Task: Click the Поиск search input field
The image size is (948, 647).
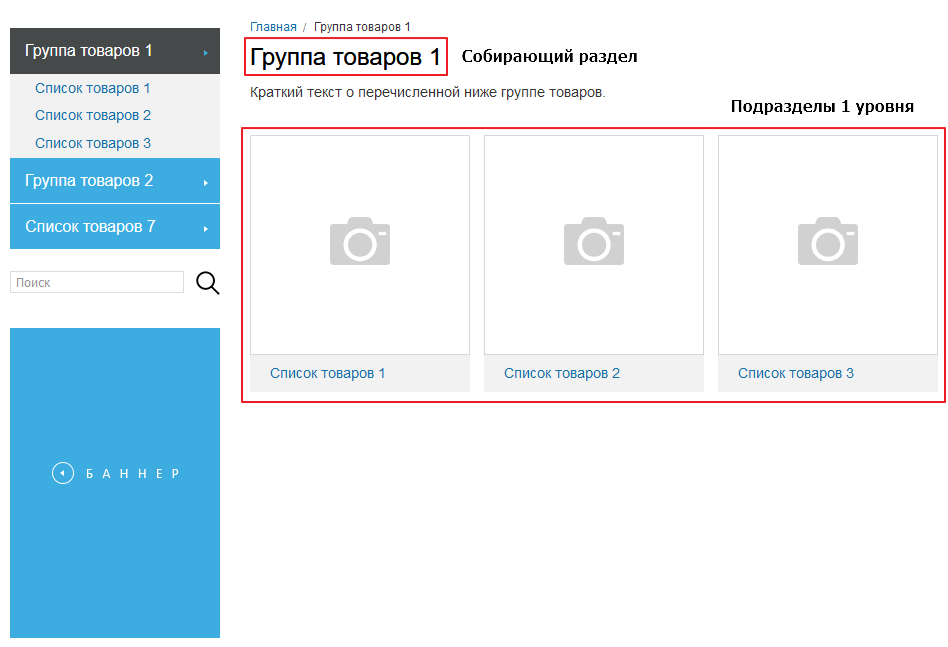Action: 96,283
